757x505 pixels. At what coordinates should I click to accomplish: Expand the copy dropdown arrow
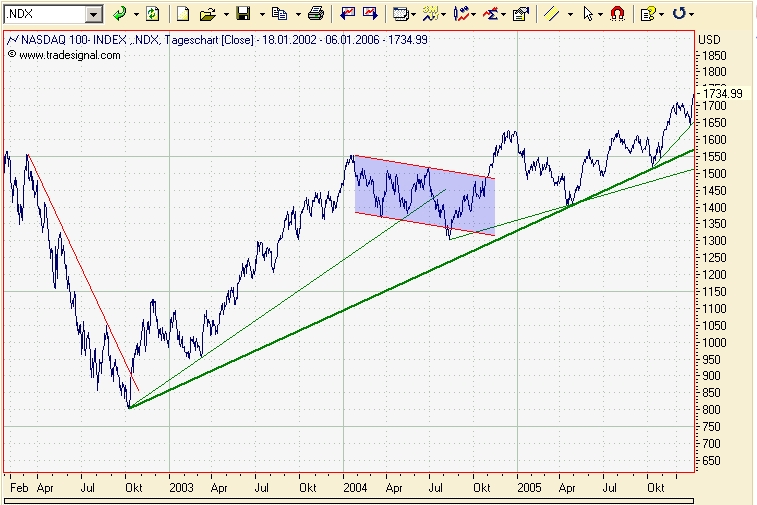point(298,14)
